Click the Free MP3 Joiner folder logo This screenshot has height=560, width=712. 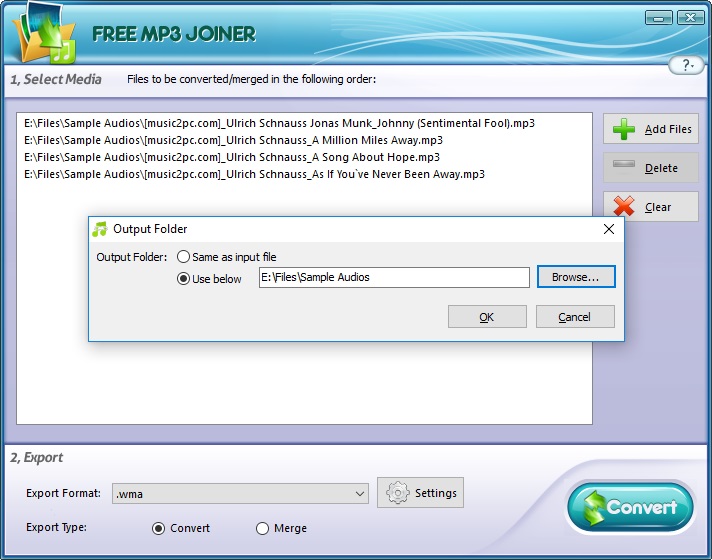pyautogui.click(x=44, y=34)
